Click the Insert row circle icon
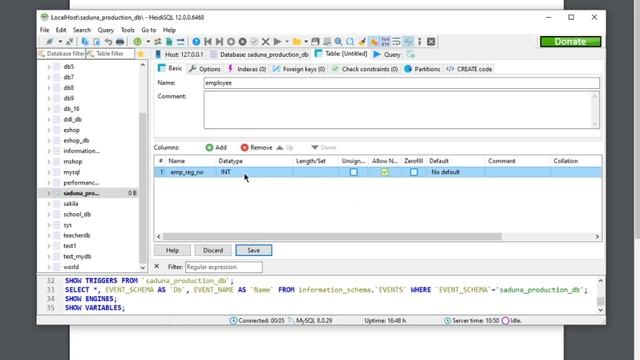 click(x=231, y=42)
